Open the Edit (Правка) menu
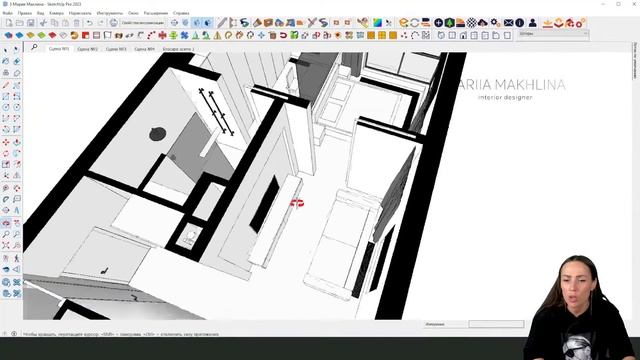The width and height of the screenshot is (640, 360). [24, 13]
